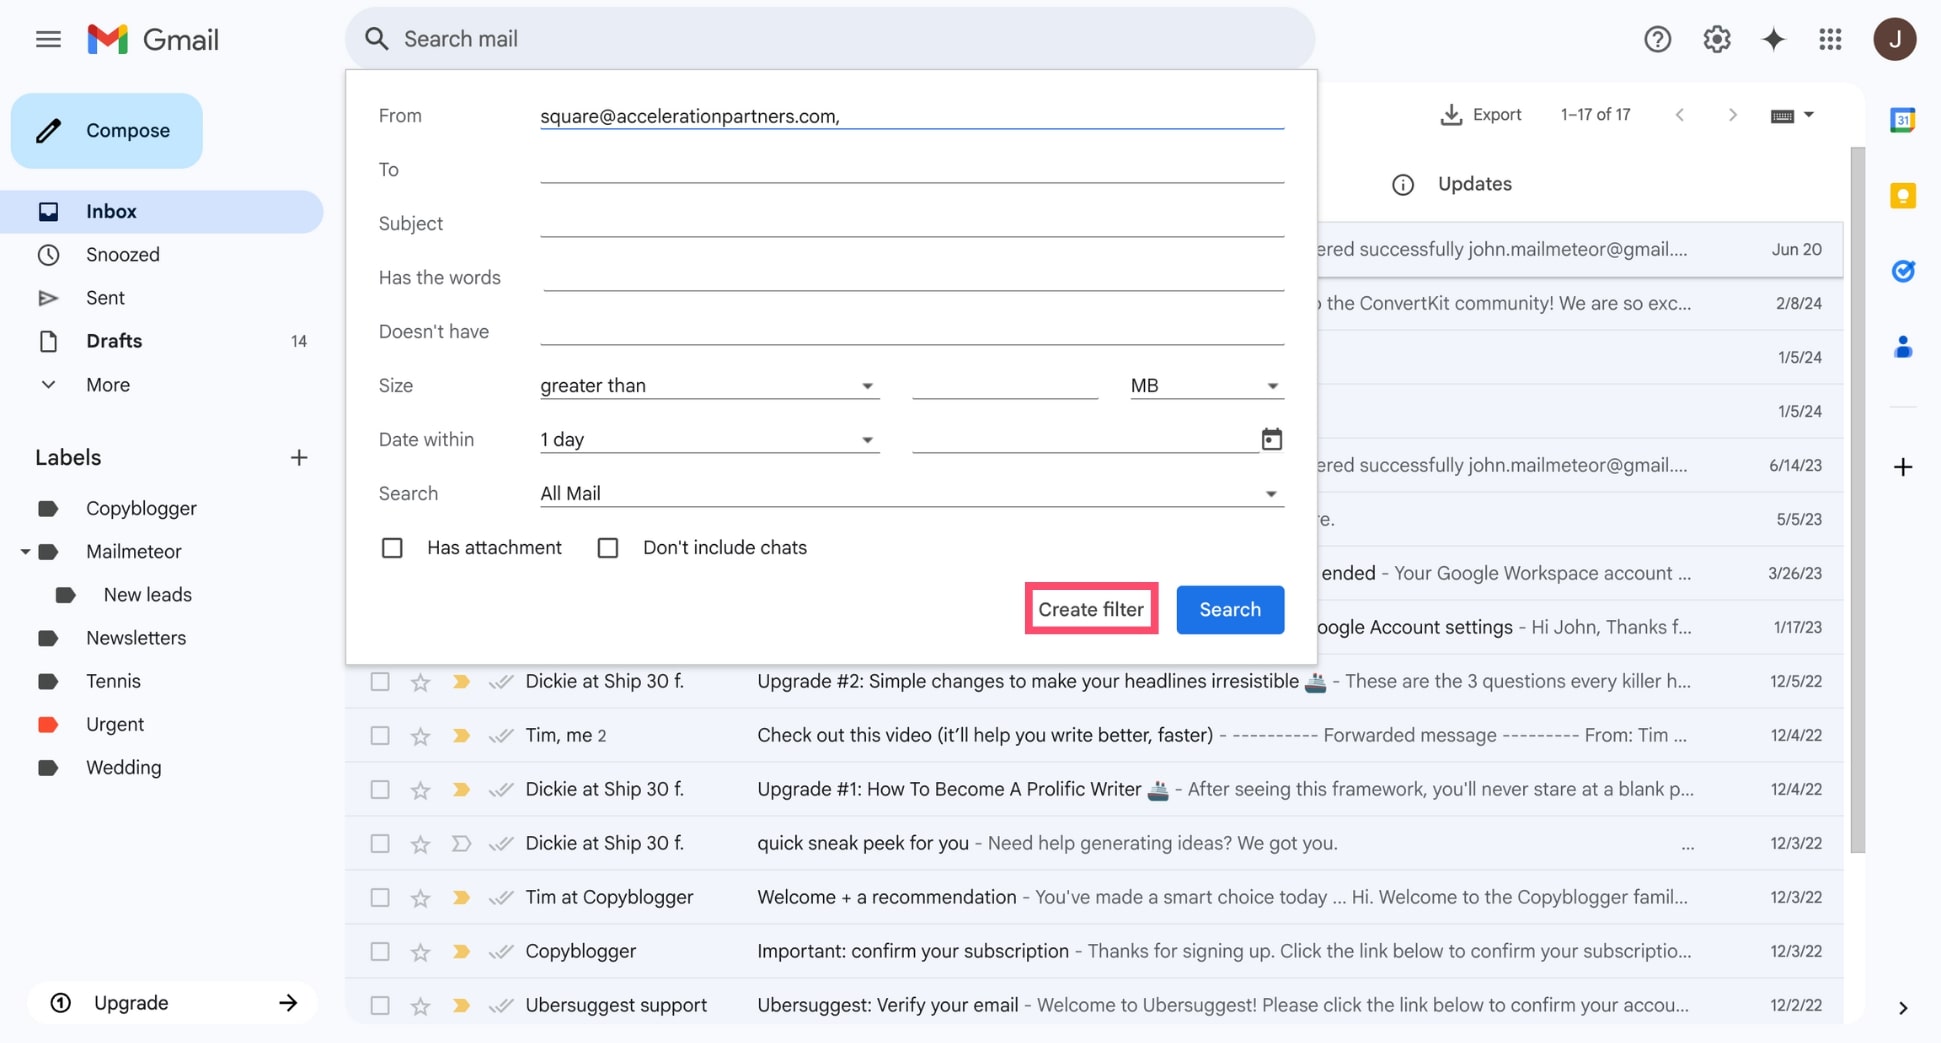Click into the Subject field
The image size is (1941, 1043).
(911, 224)
